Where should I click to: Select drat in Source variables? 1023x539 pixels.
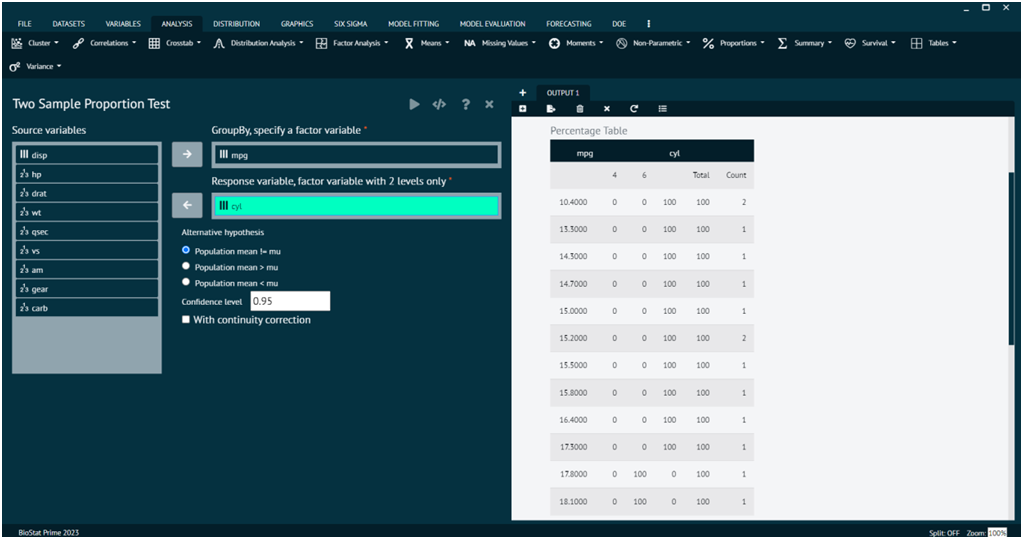[x=87, y=193]
